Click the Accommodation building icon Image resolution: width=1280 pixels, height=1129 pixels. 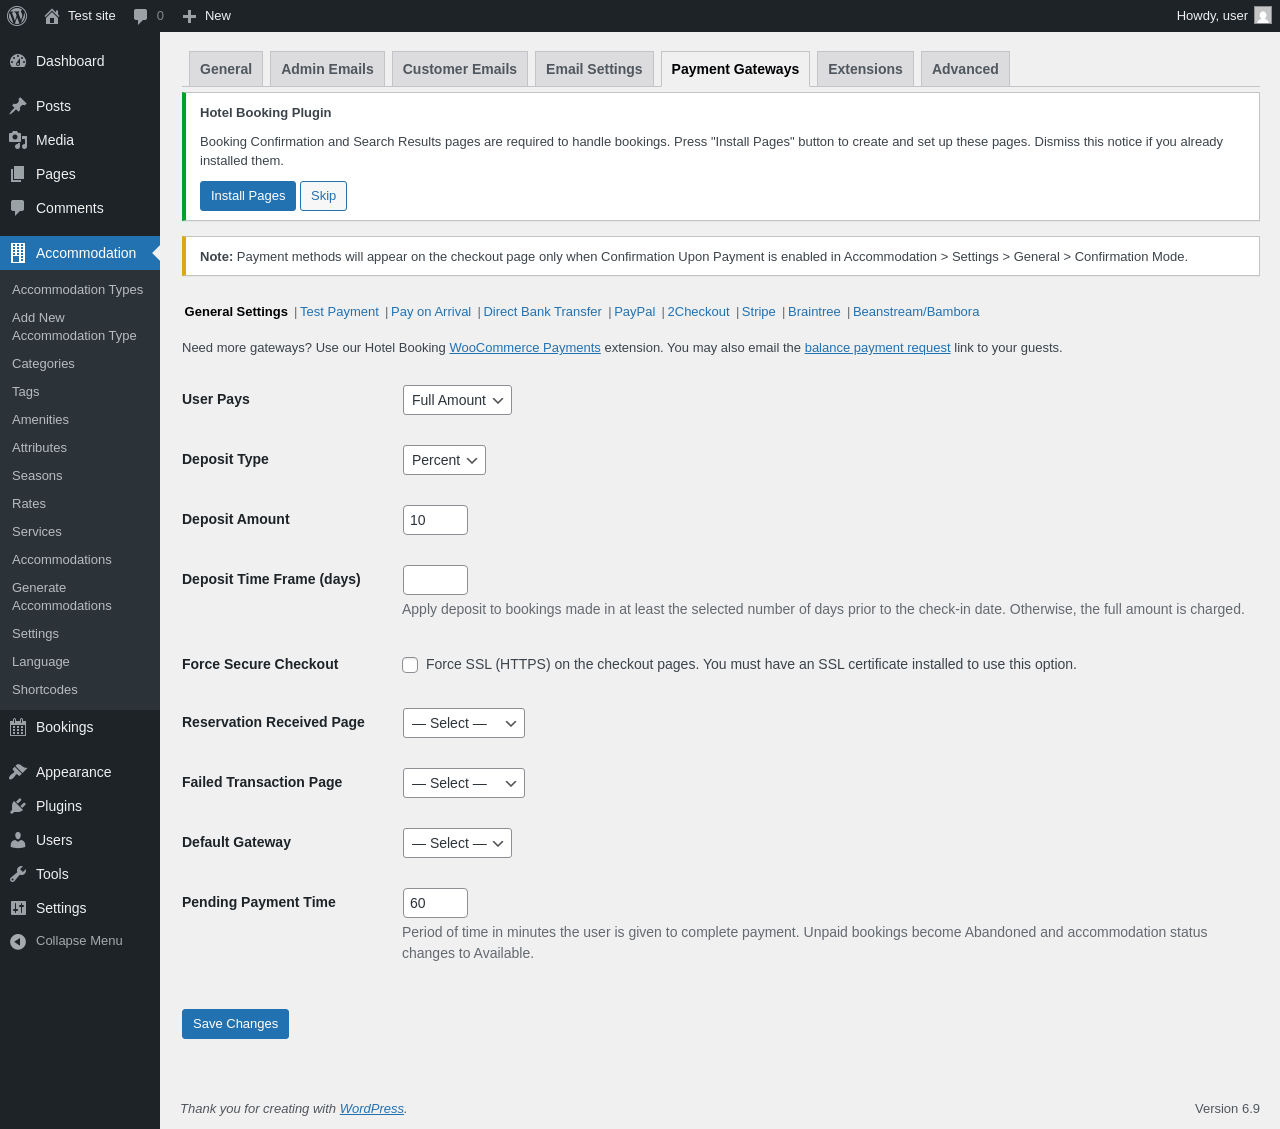click(x=18, y=253)
